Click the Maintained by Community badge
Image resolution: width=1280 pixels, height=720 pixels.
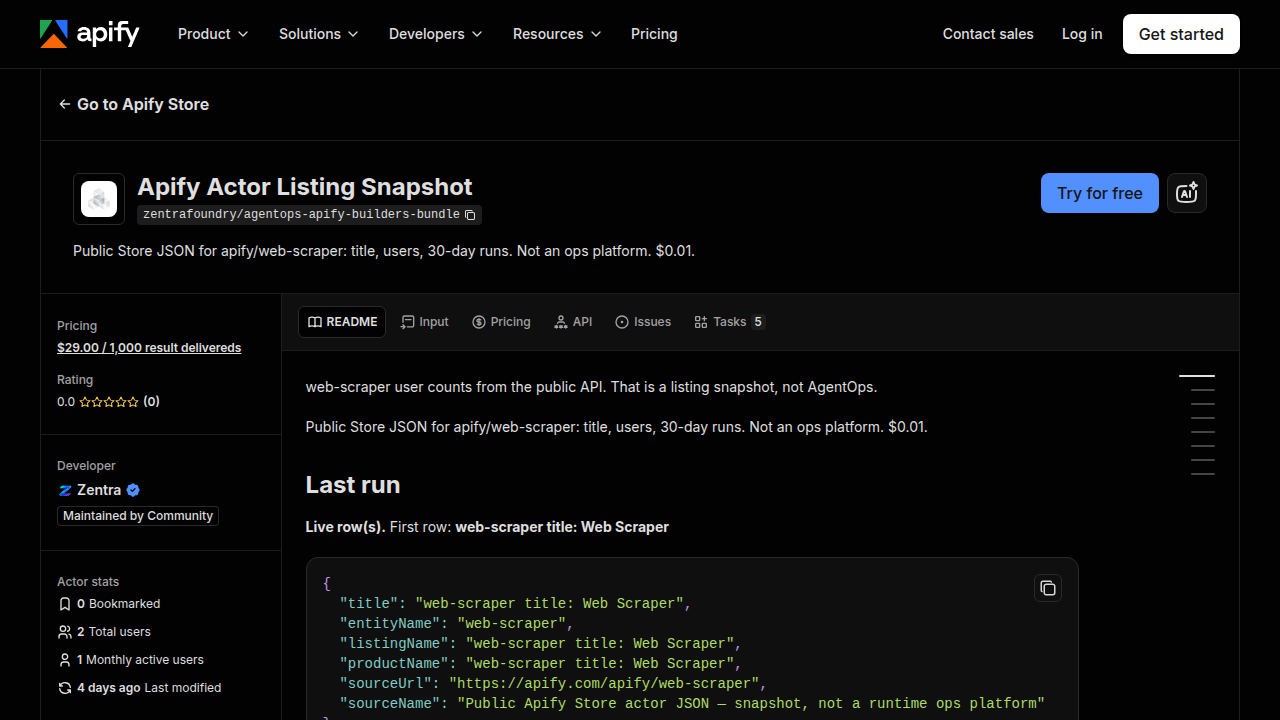(x=138, y=516)
